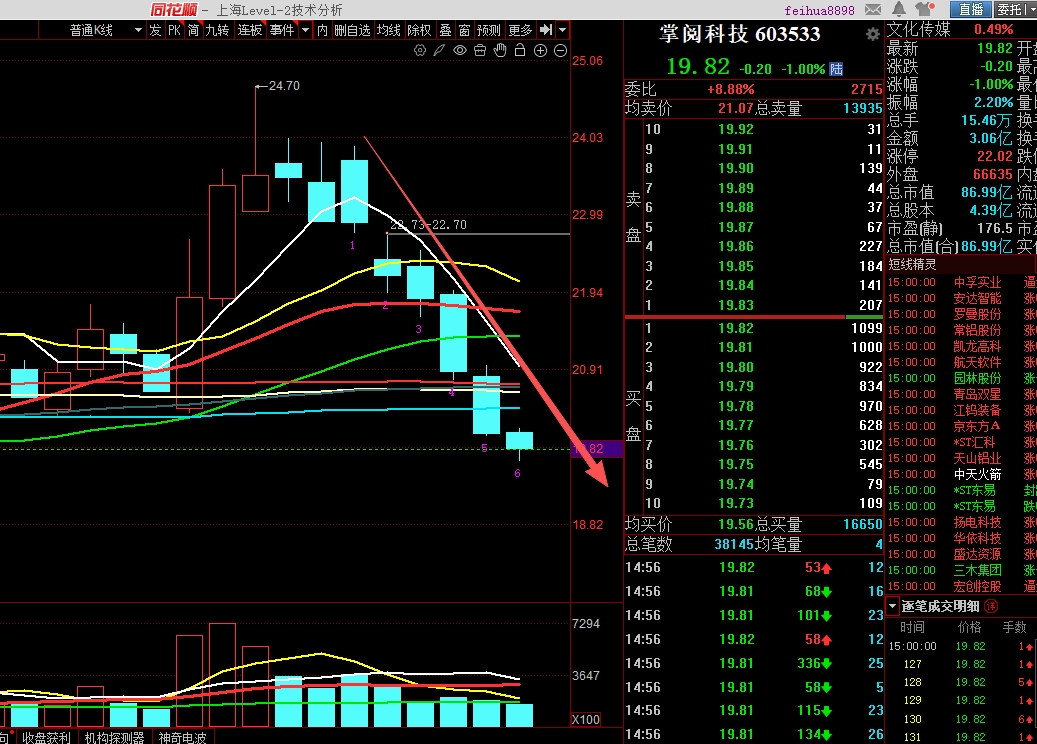
Task: Select the drawing pen tool icon
Action: pos(439,50)
